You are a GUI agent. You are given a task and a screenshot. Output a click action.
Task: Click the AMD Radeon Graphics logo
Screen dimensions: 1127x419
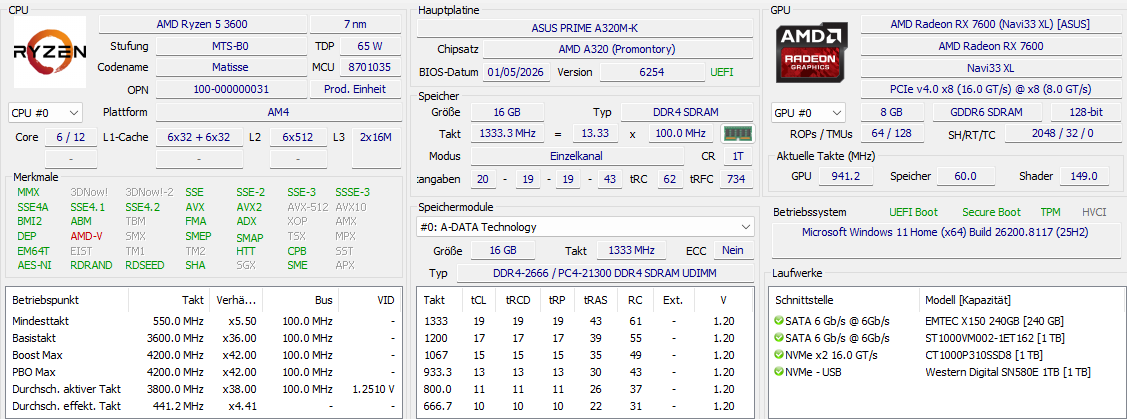(x=811, y=52)
